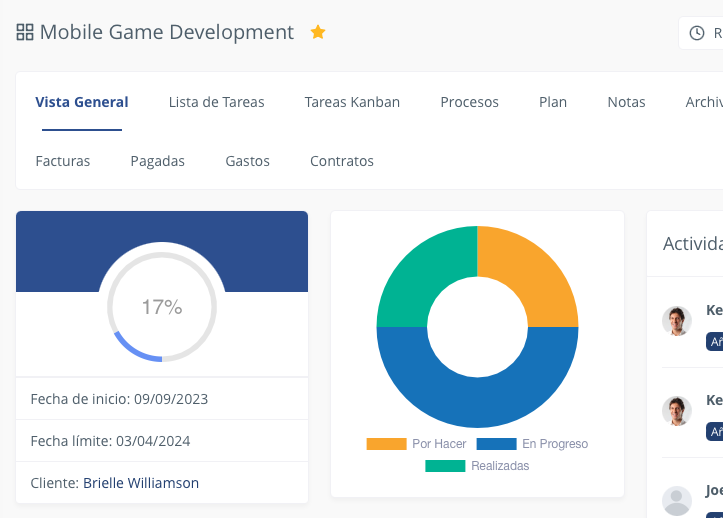Select the Plan tab
Image resolution: width=723 pixels, height=518 pixels.
point(553,102)
